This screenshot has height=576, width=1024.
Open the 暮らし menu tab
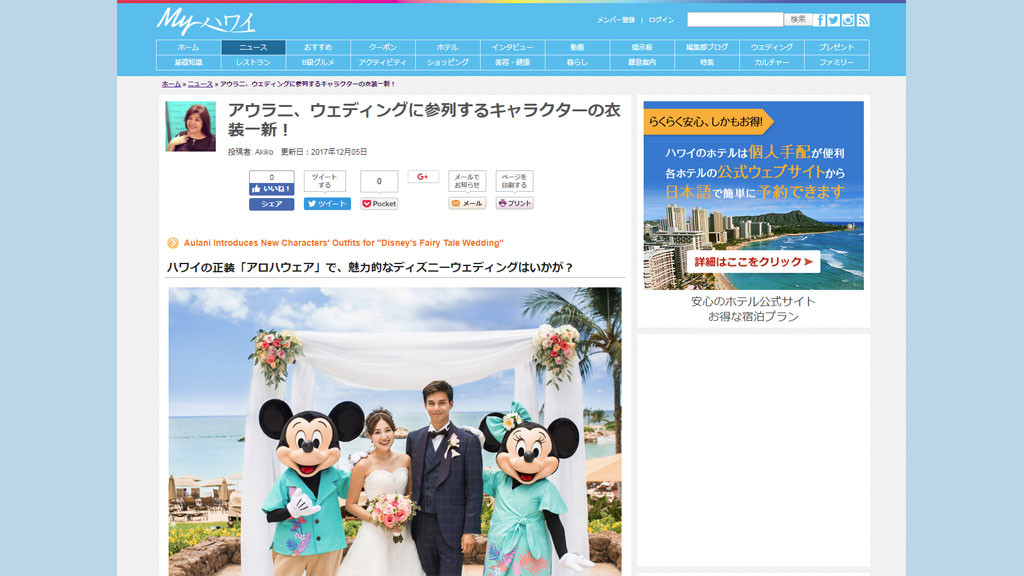coord(577,63)
